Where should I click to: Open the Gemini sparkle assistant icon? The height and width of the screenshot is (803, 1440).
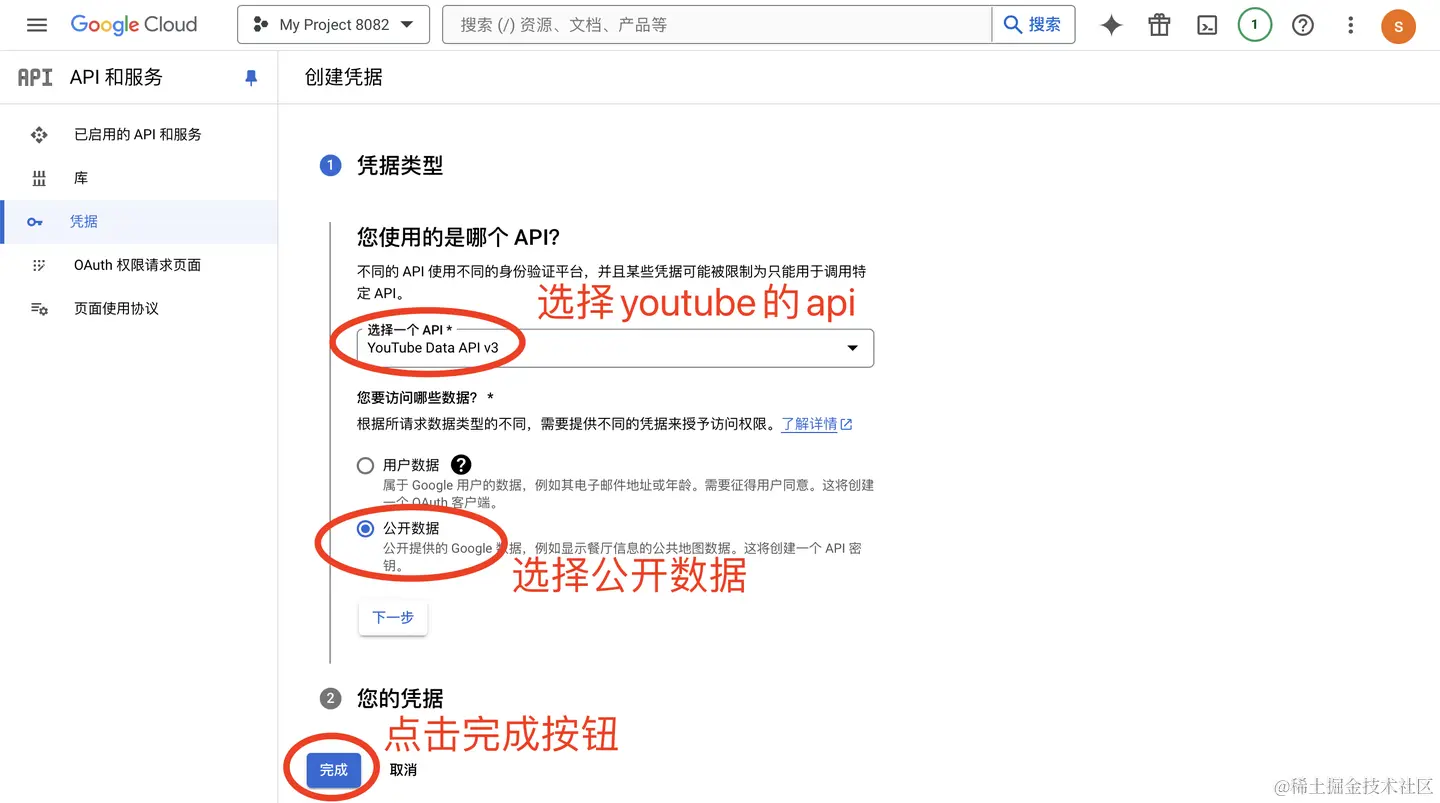[1111, 25]
